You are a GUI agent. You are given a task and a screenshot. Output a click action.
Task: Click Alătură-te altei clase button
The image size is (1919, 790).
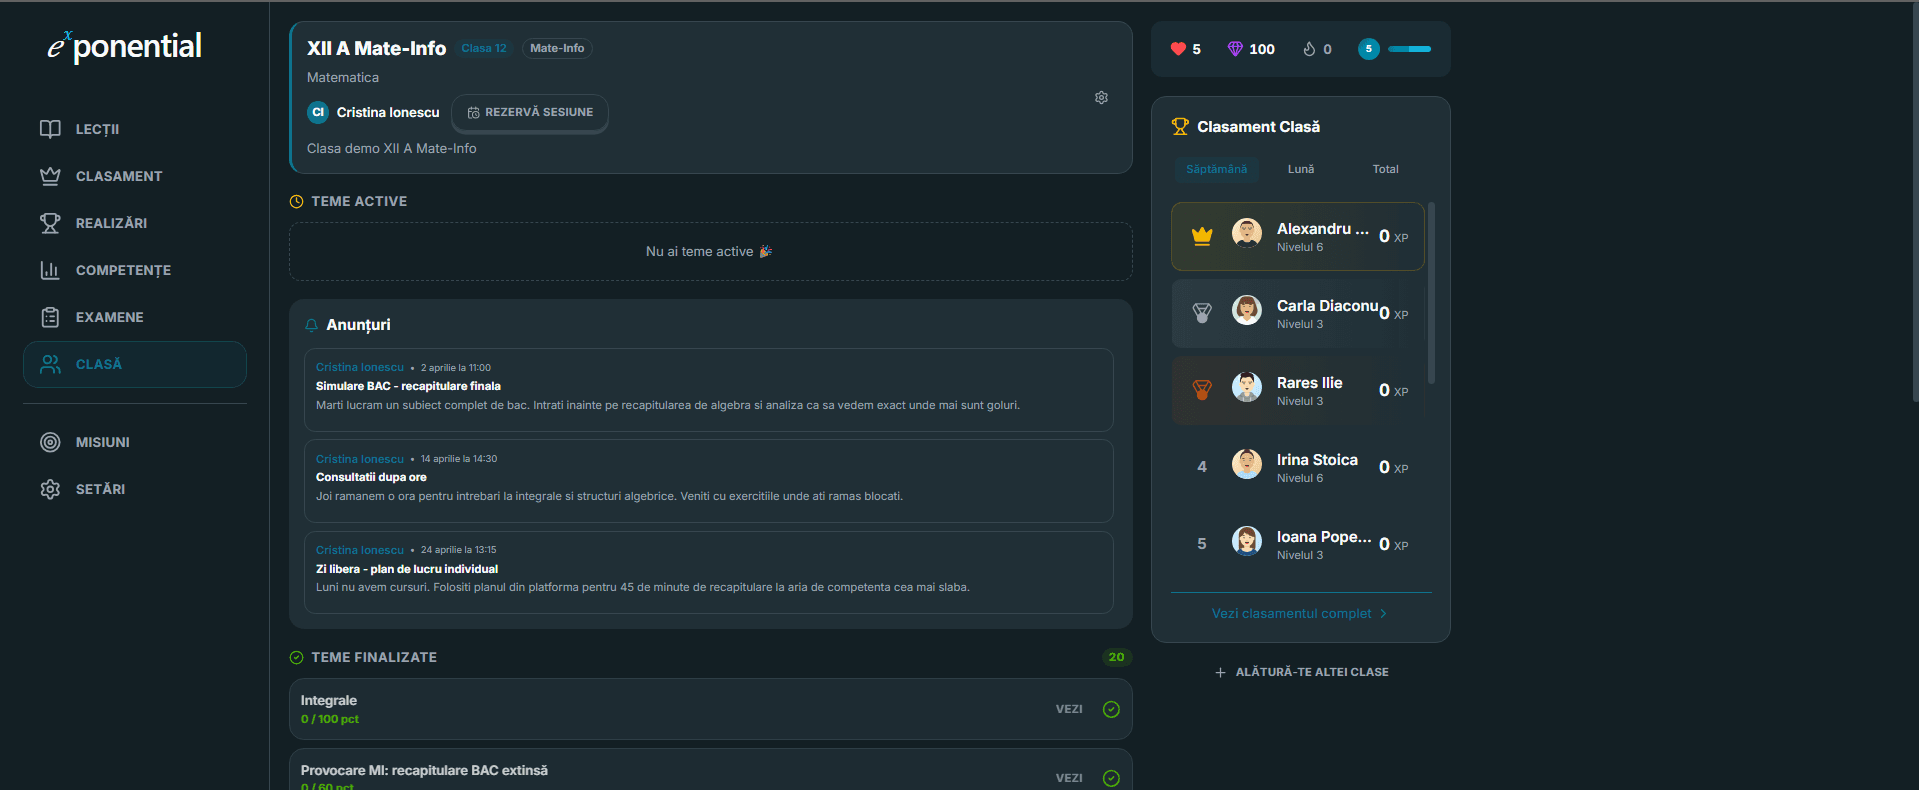coord(1301,672)
